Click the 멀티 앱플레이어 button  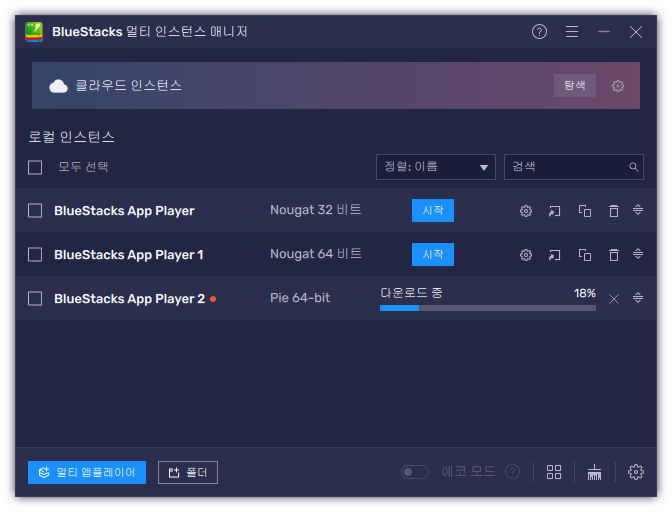coord(87,472)
